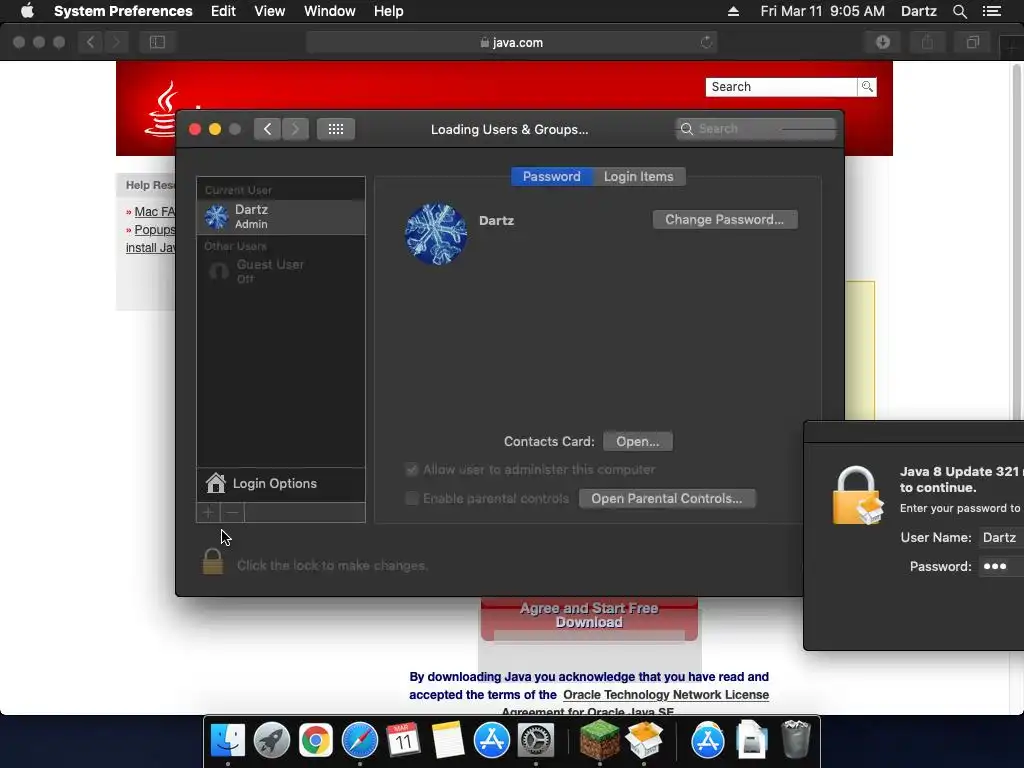Click the System Preferences search field

click(756, 129)
